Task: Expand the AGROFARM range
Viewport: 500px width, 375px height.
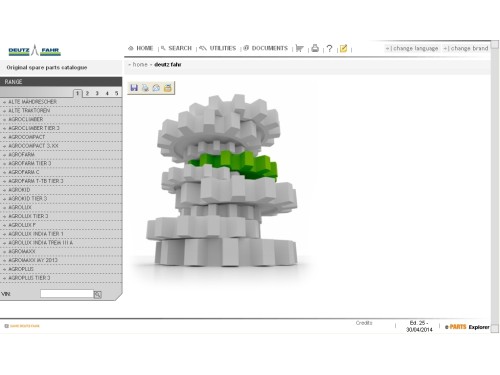Action: [x=61, y=155]
